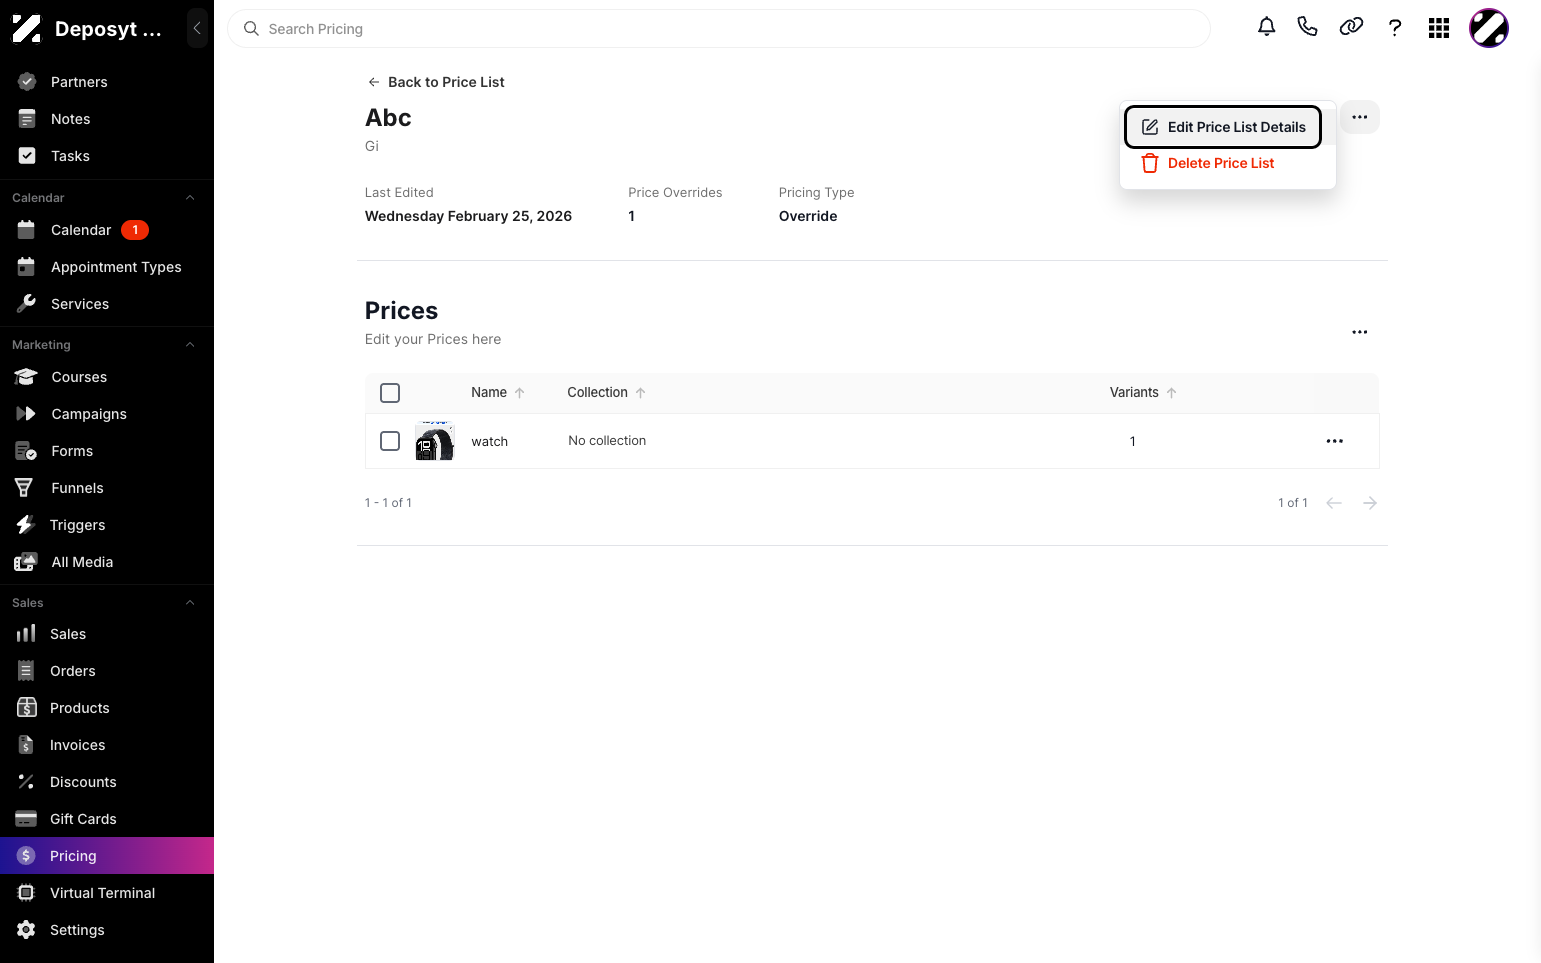Go to next page arrow

click(1370, 503)
